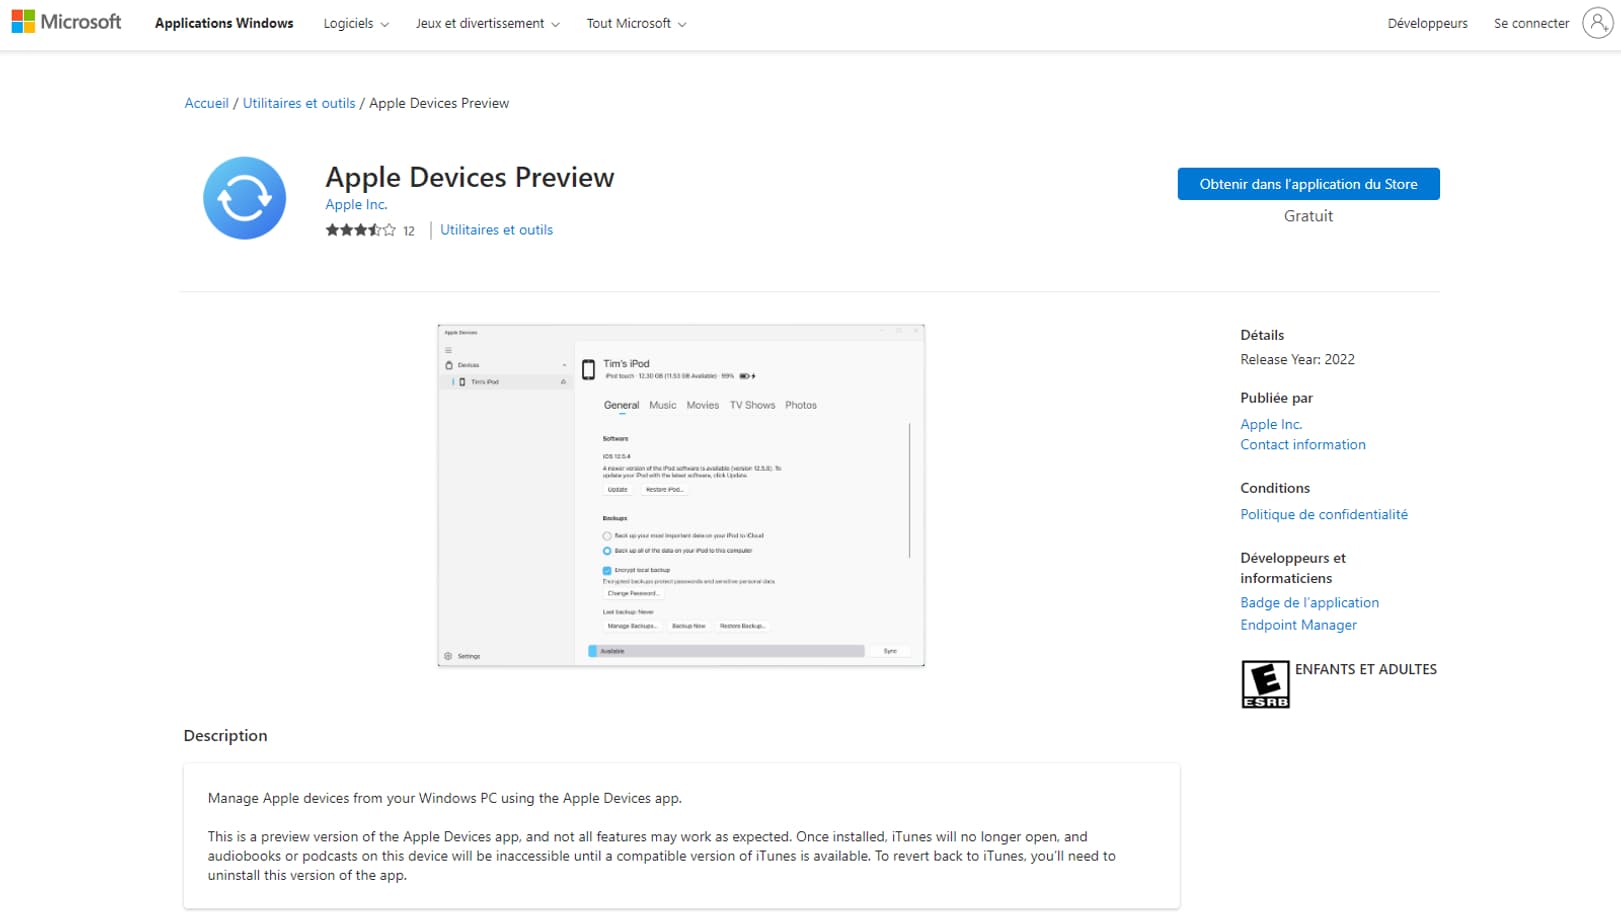
Task: Select the Devices icon in the screenshot sidebar
Action: pos(450,364)
